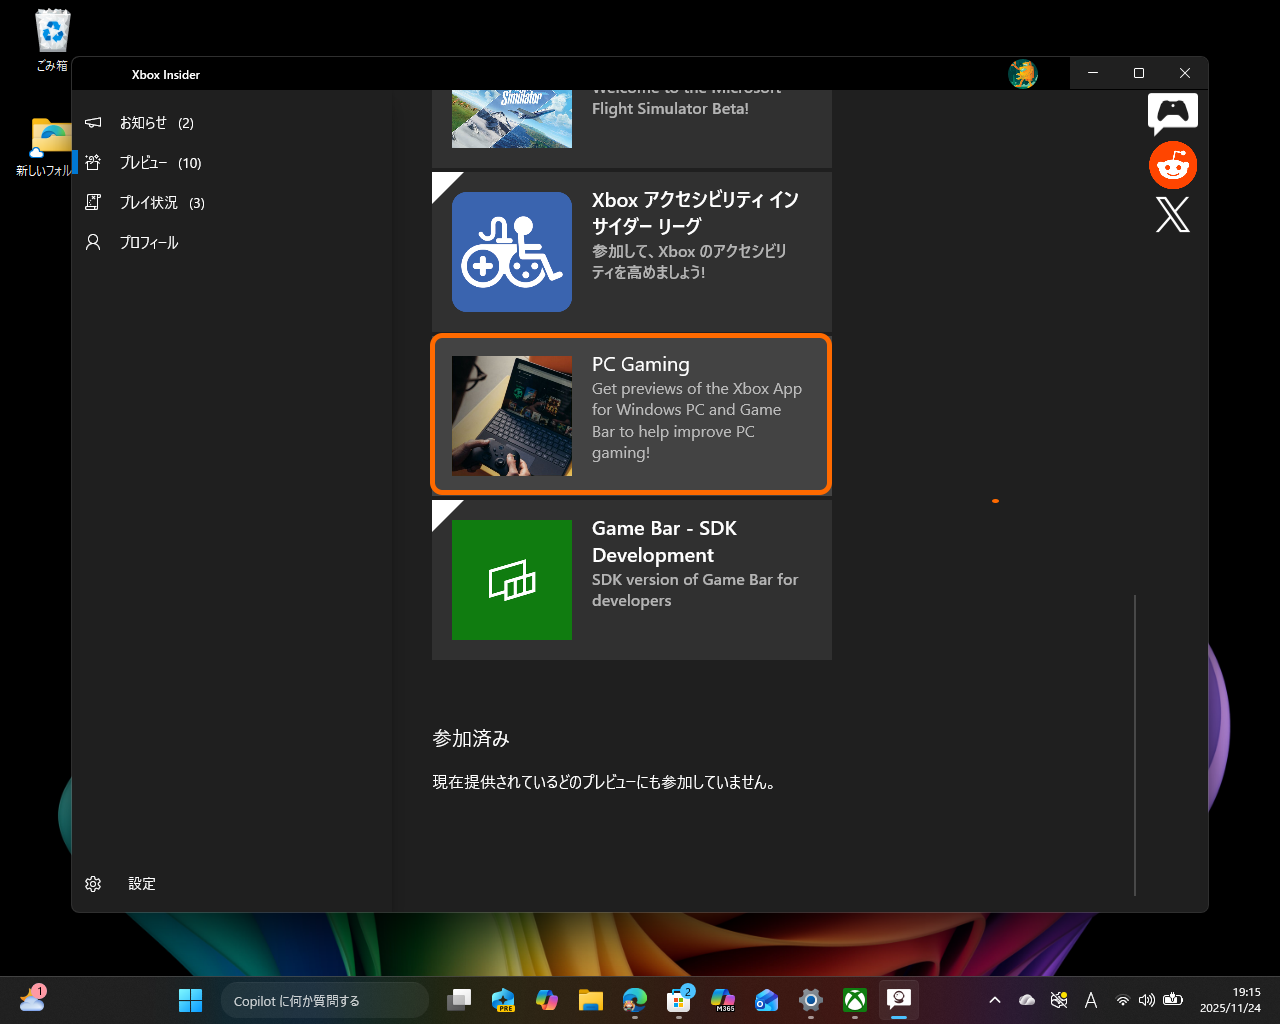
Task: Open the Game Bar - SDK Development preview
Action: [x=631, y=580]
